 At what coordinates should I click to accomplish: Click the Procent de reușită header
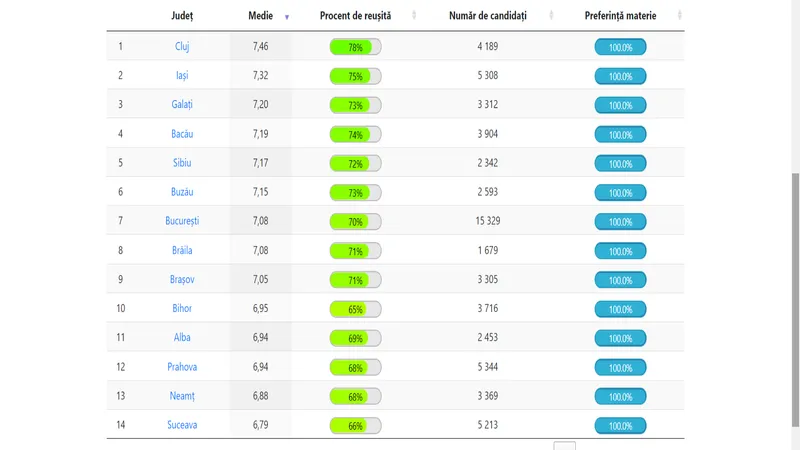[356, 16]
